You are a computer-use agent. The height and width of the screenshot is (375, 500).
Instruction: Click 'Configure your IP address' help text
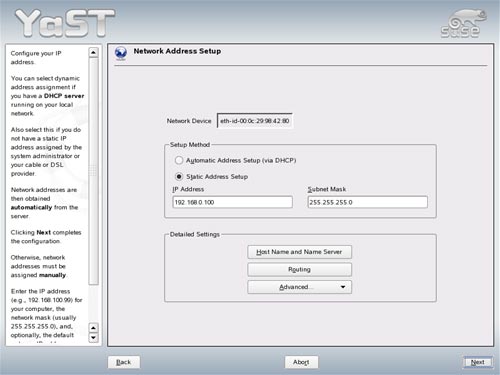pos(36,58)
